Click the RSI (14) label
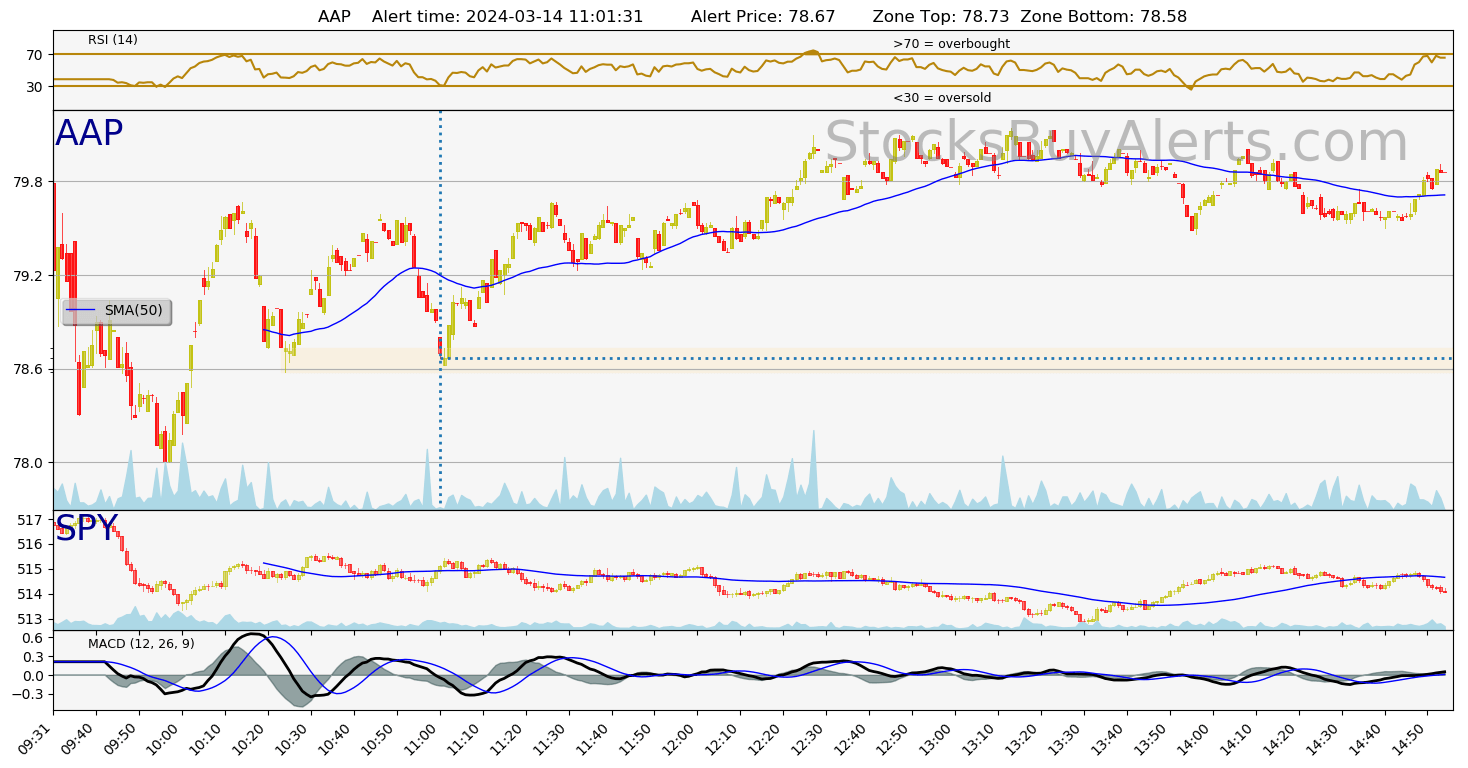Viewport: 1468px width, 768px height. click(x=113, y=40)
